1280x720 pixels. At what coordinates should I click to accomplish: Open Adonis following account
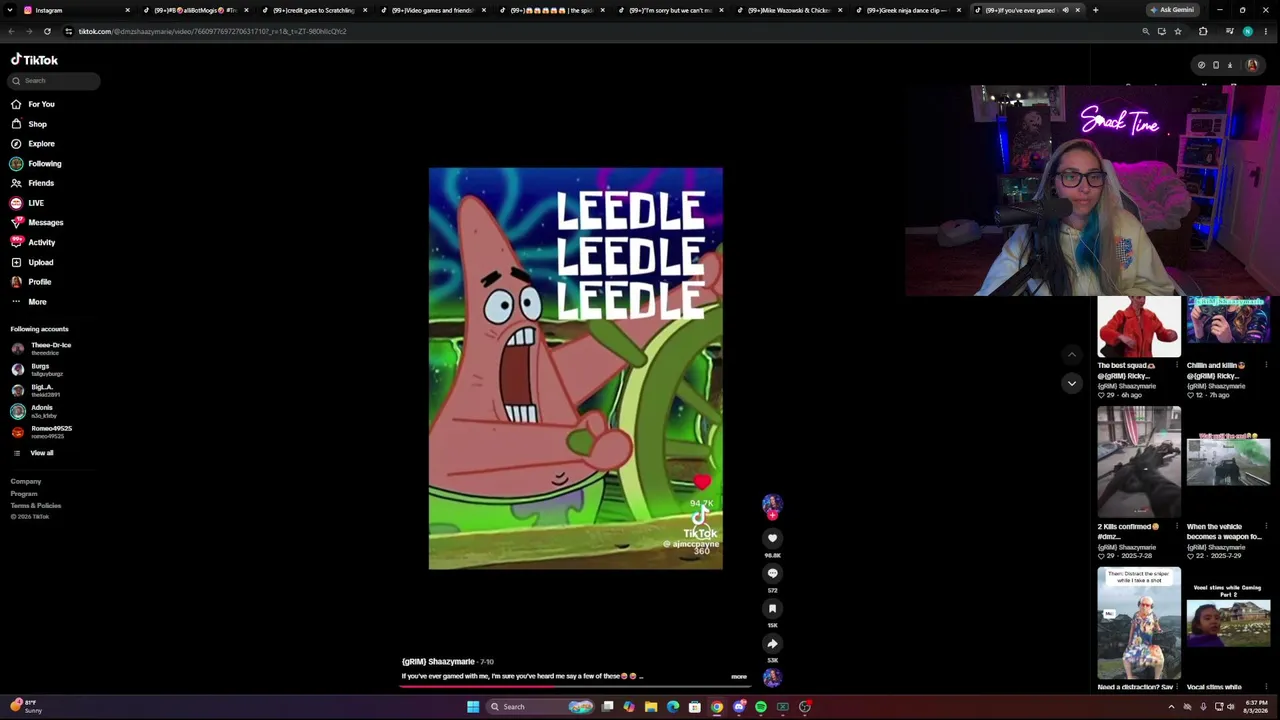[35, 411]
